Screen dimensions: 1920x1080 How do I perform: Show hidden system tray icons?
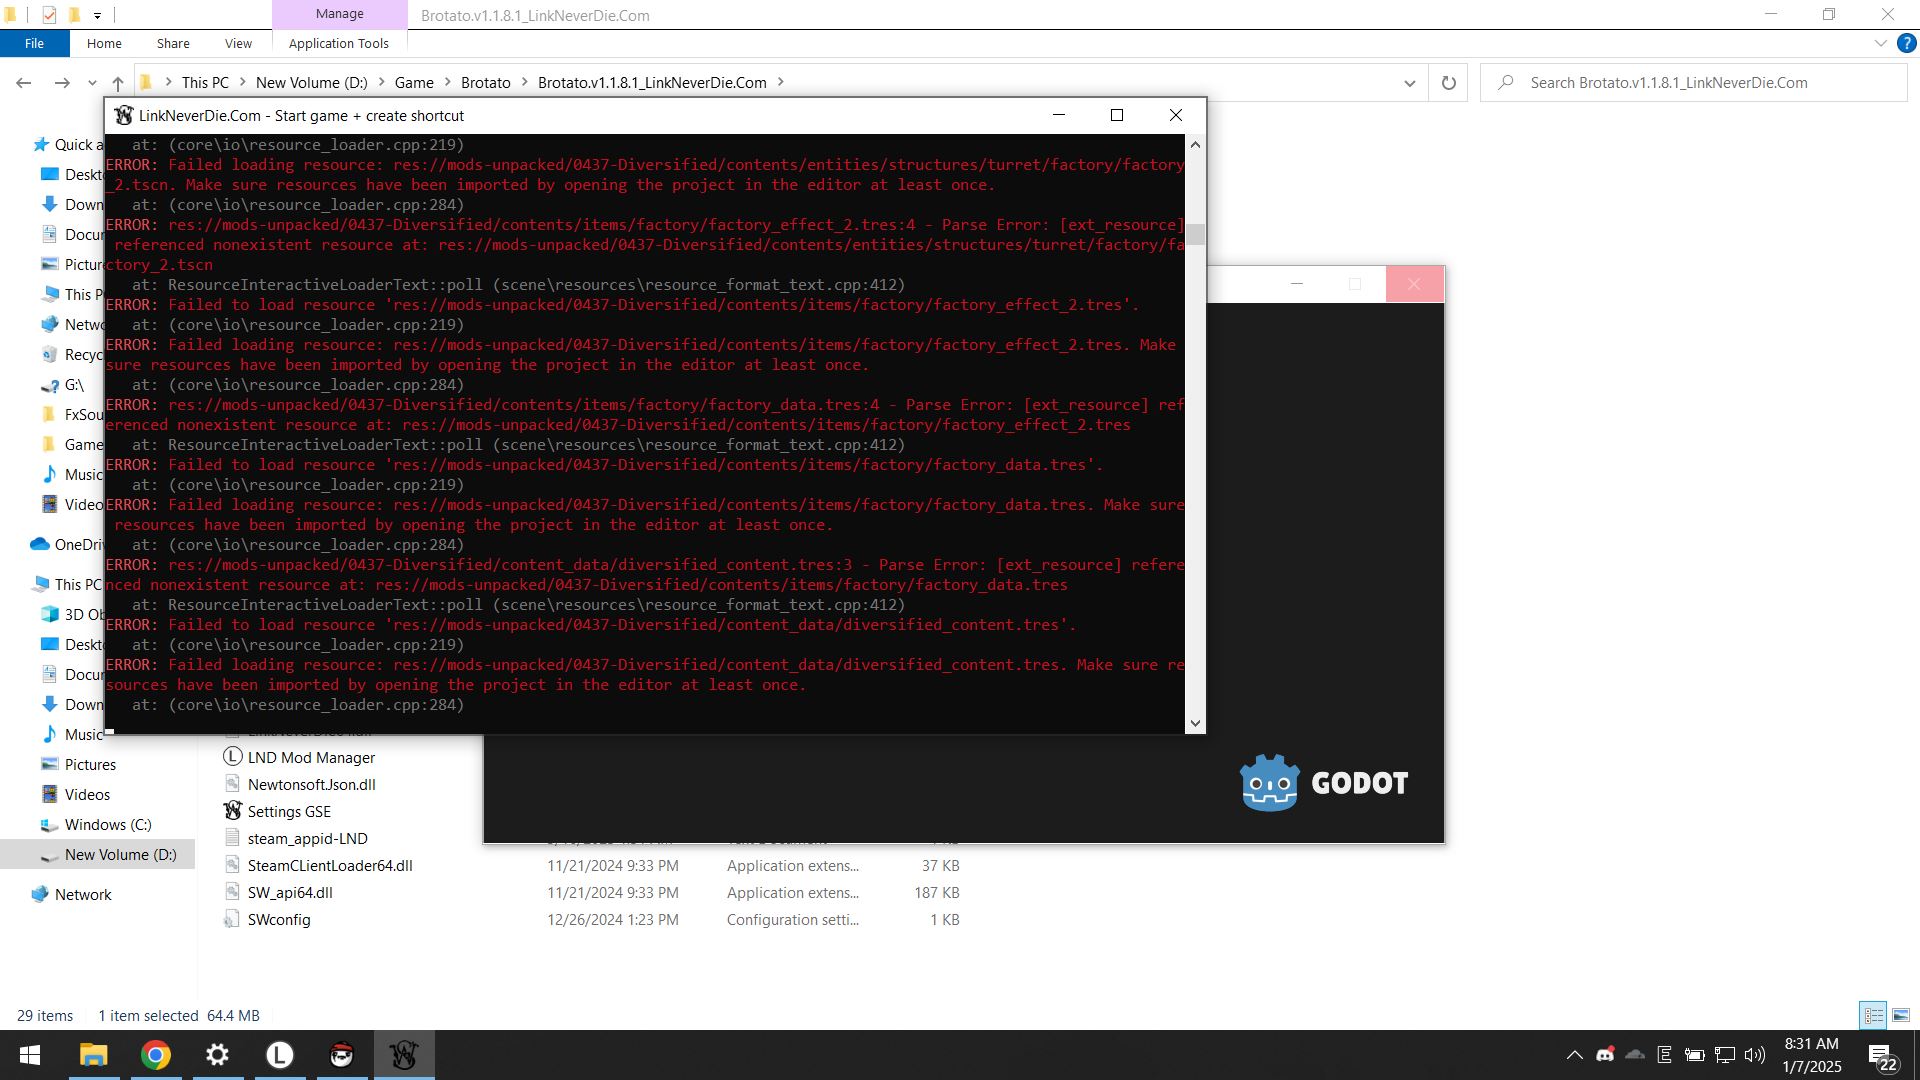pos(1574,1054)
